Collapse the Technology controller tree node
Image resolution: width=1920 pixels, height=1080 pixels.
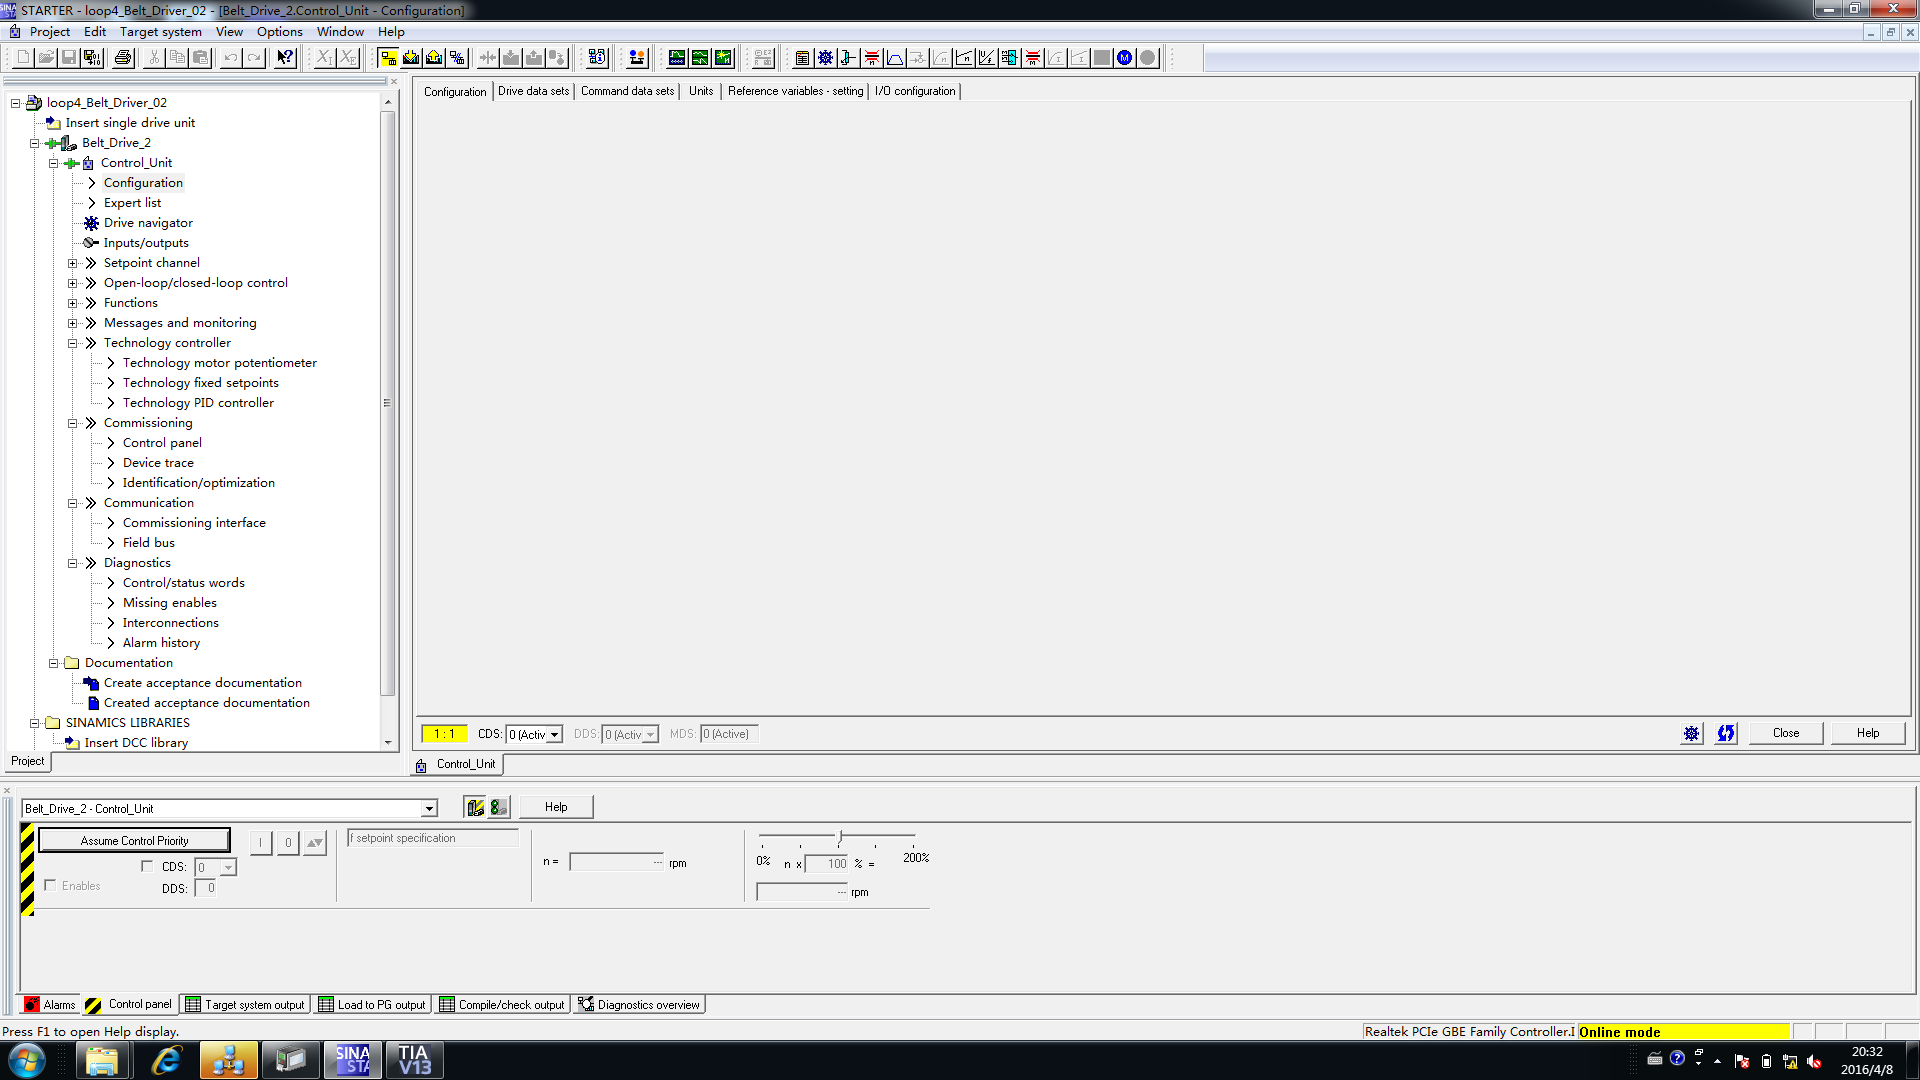coord(72,343)
